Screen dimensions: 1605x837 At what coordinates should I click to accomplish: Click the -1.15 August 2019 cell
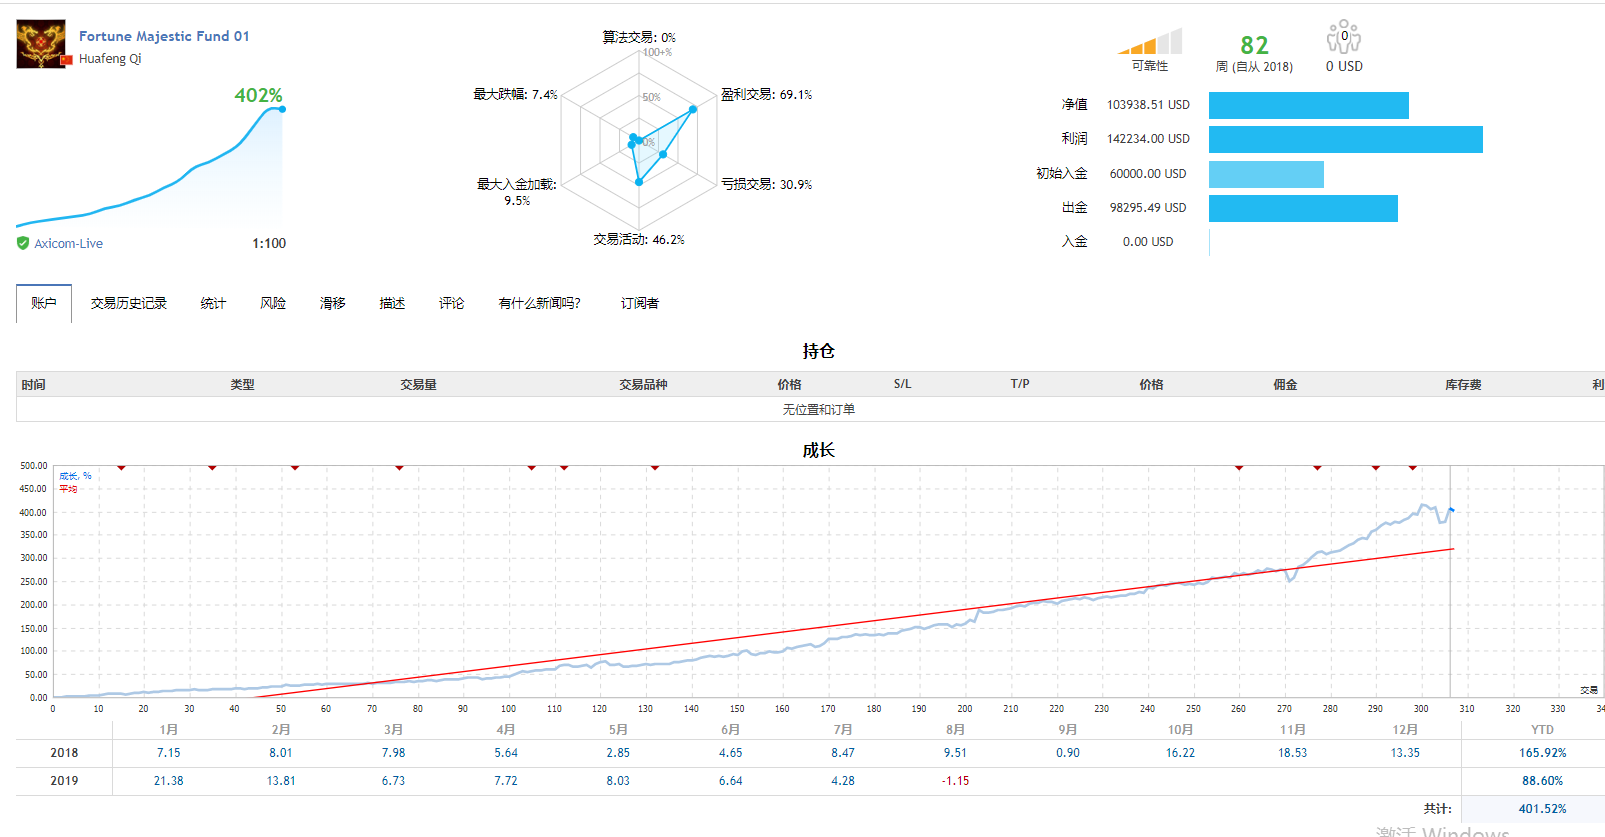(x=955, y=781)
